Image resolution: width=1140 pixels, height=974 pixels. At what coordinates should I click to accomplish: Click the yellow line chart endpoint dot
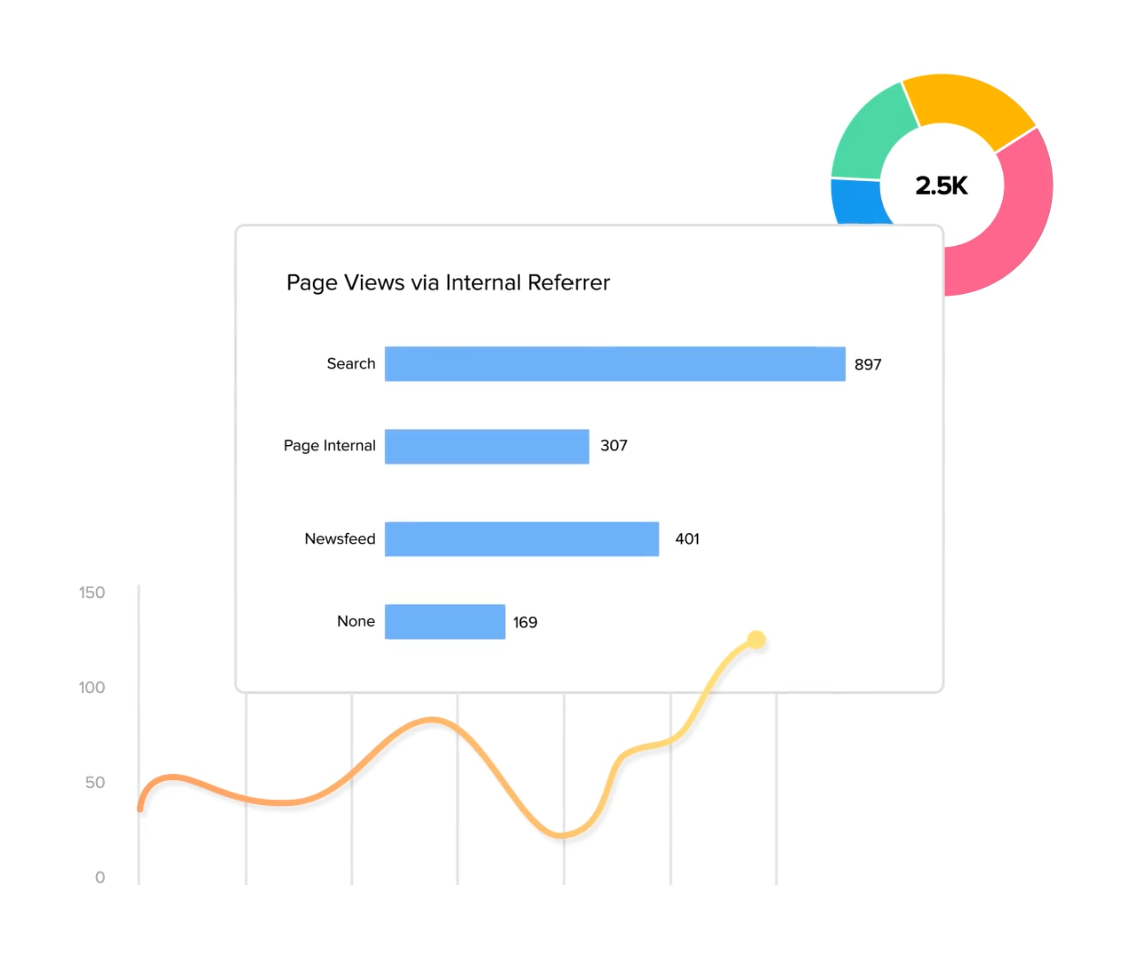pos(756,640)
